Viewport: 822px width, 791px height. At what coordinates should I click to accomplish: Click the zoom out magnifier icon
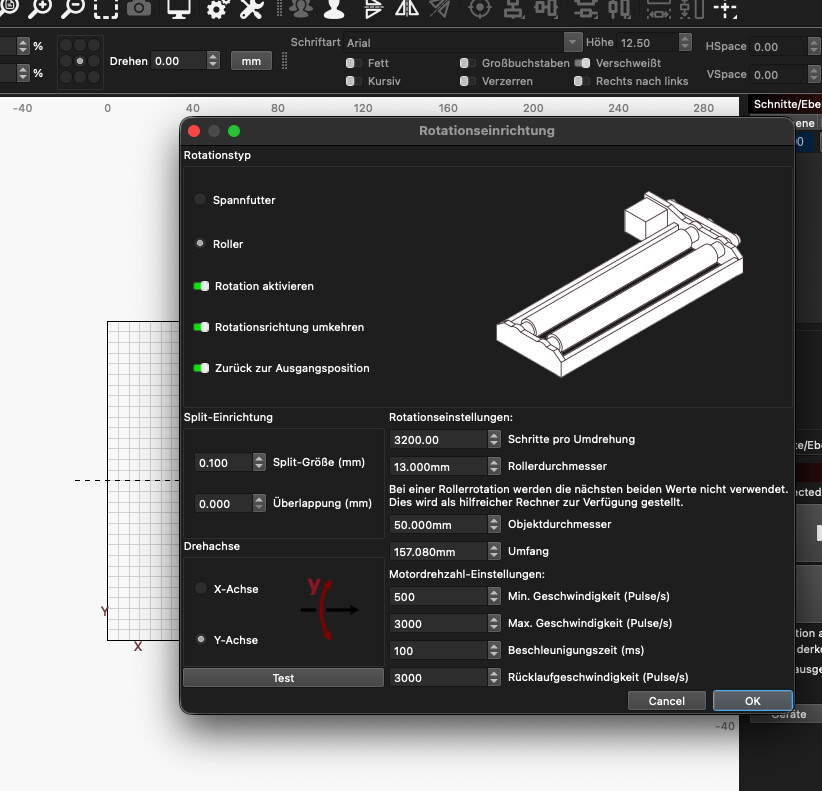click(x=72, y=9)
